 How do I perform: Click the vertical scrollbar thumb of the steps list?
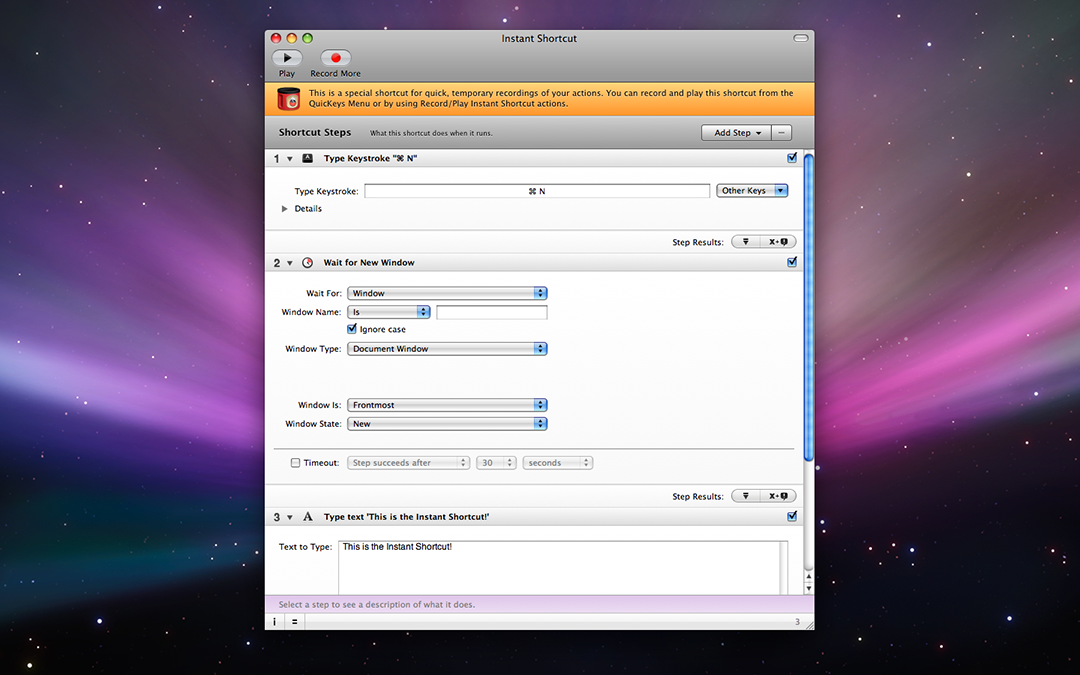tap(809, 308)
